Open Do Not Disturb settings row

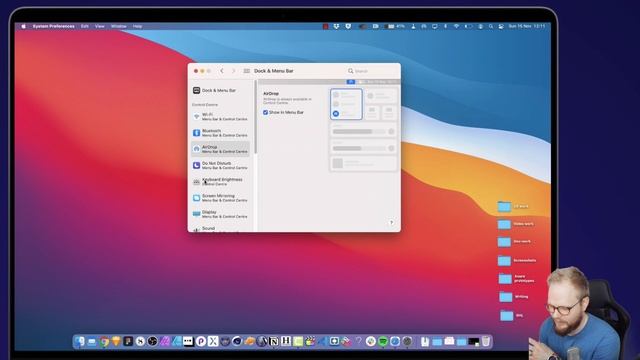pyautogui.click(x=220, y=165)
